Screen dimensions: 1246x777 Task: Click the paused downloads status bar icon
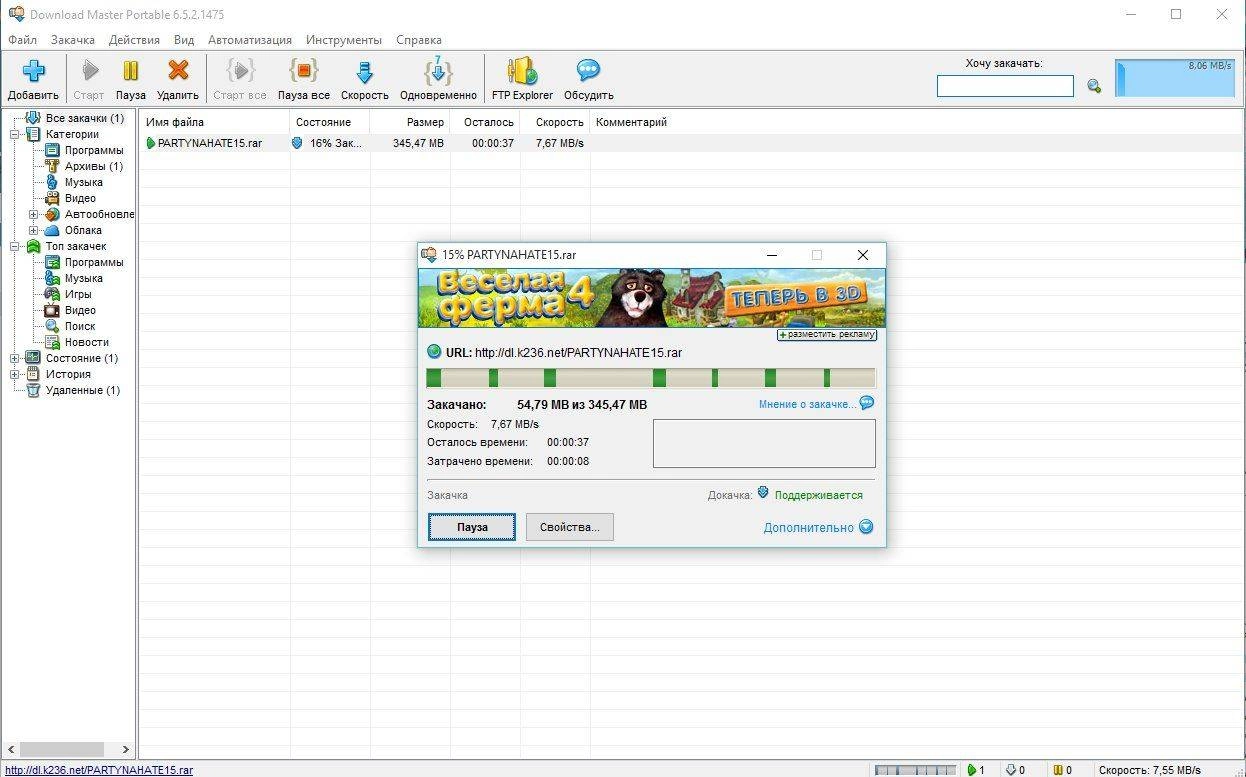tap(1058, 770)
